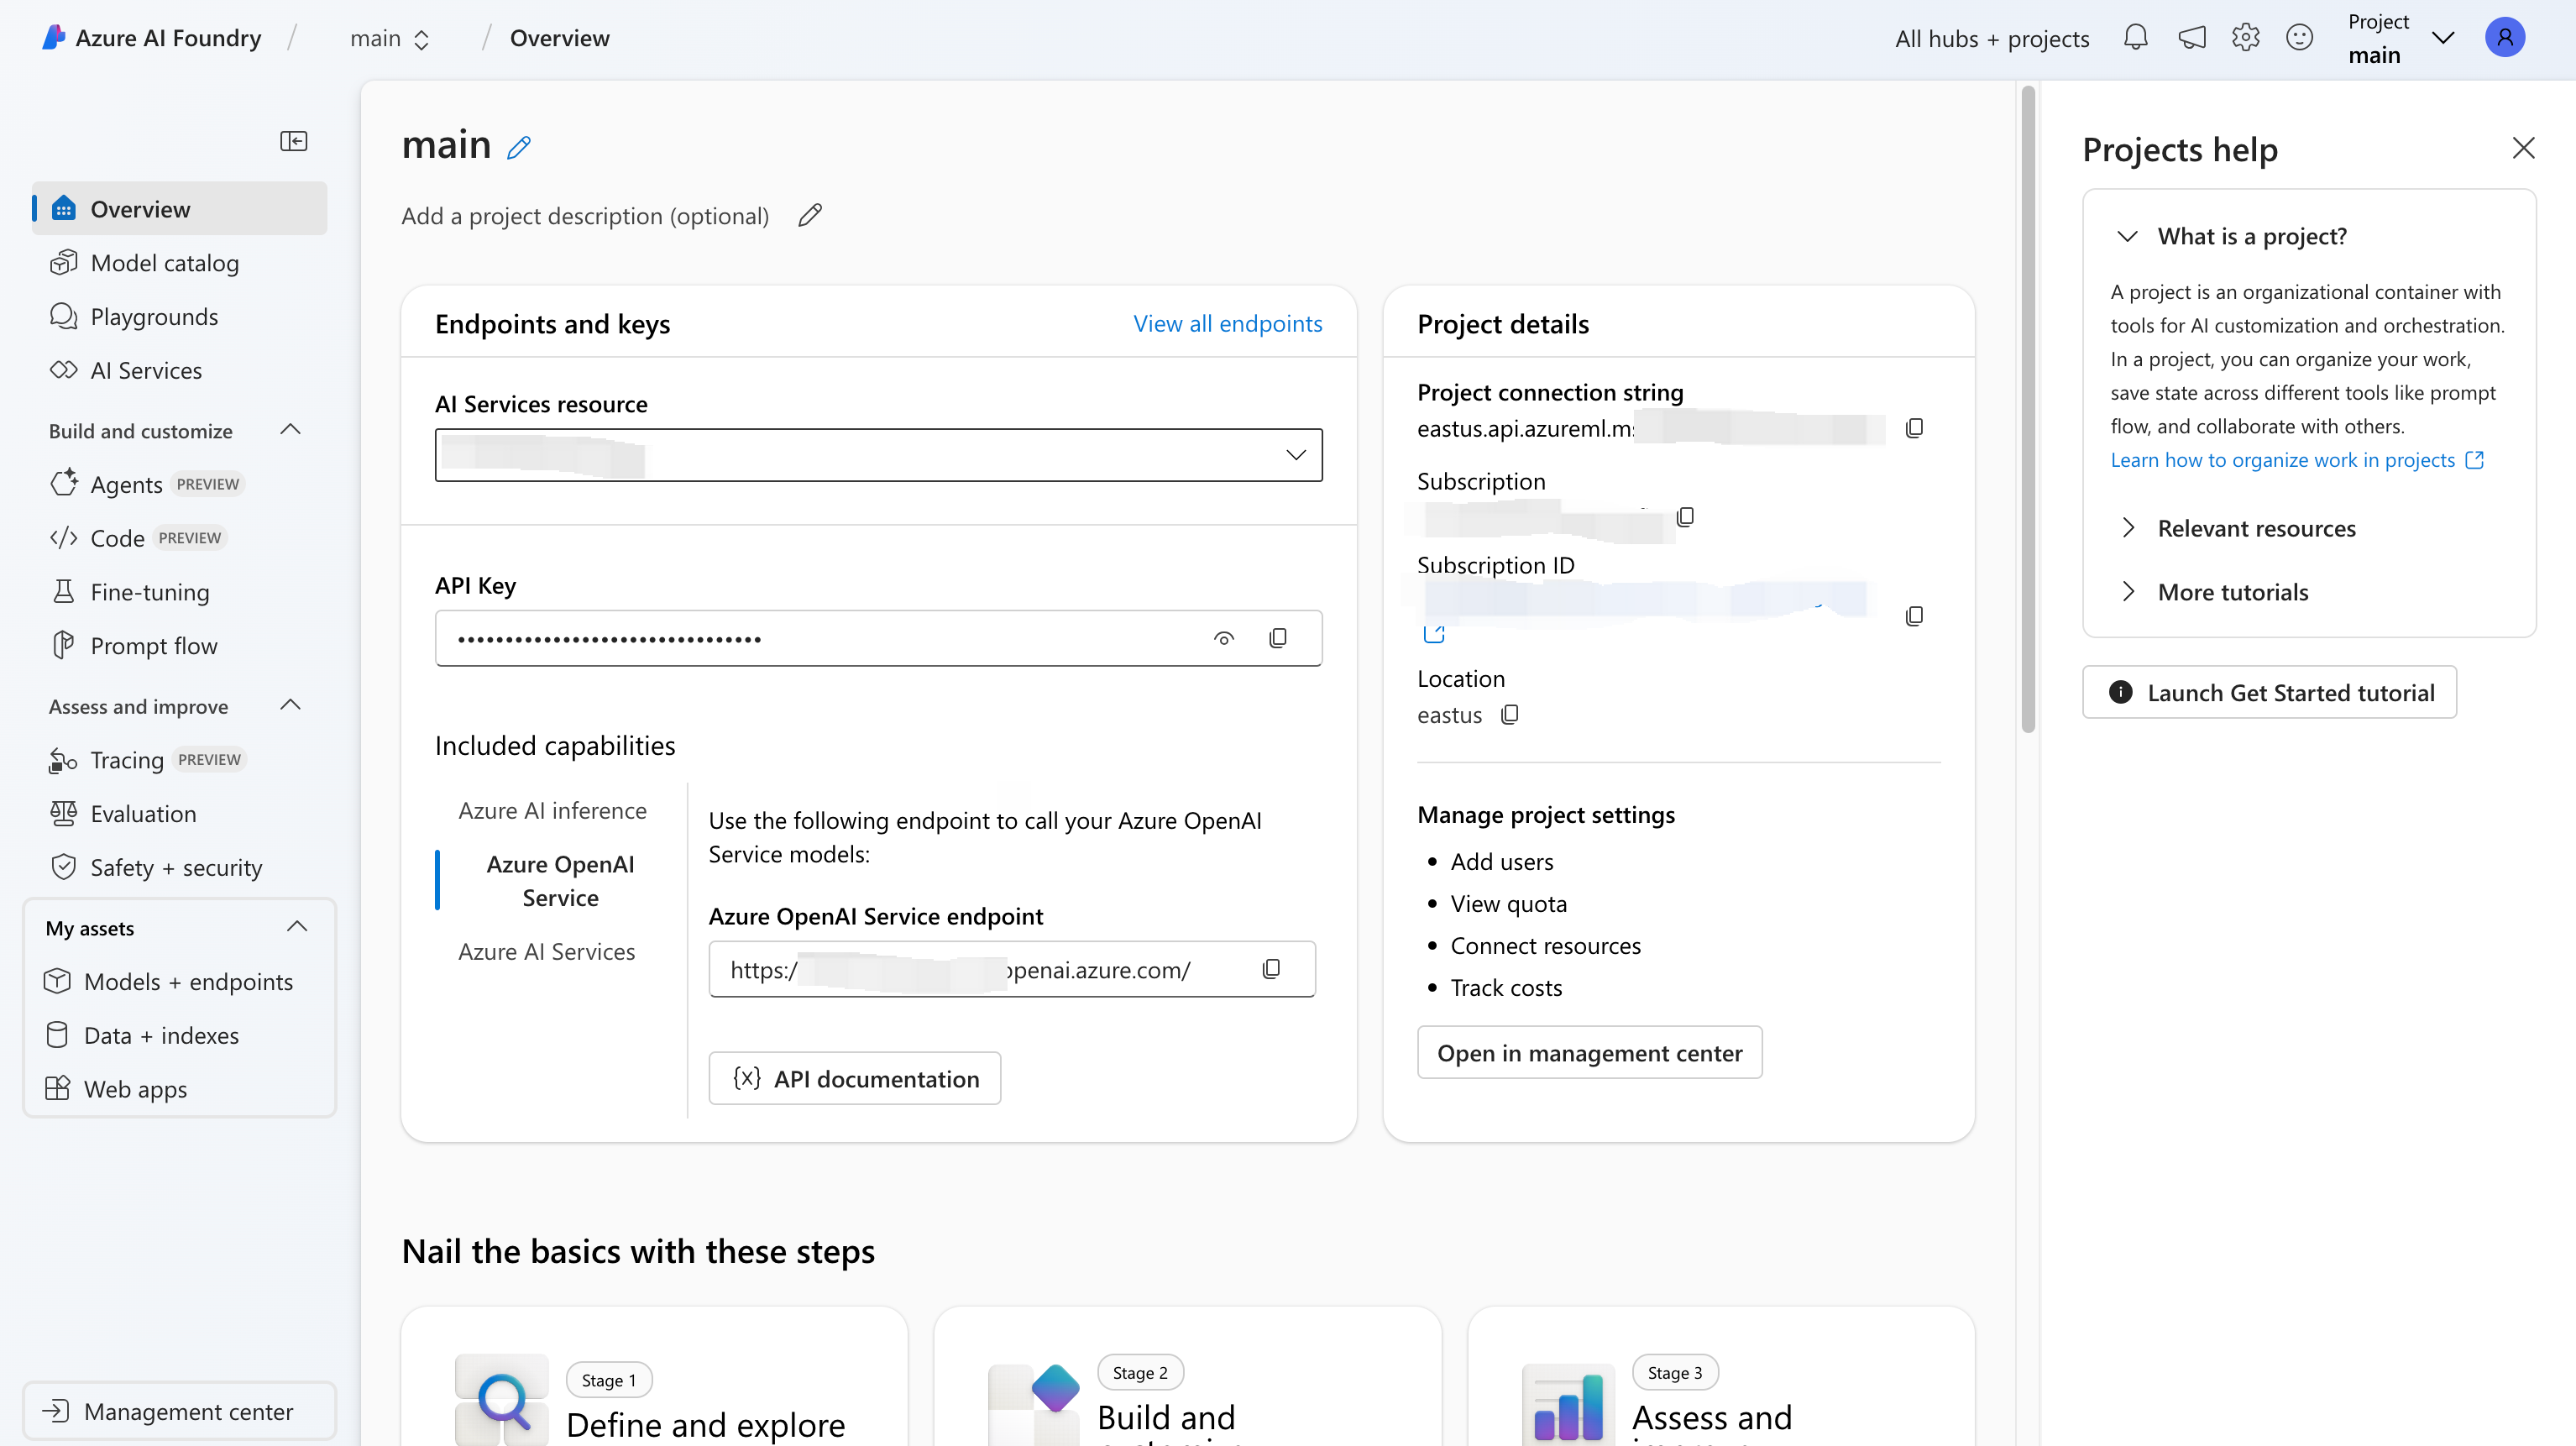This screenshot has height=1446, width=2576.
Task: Copy the project connection string
Action: pos(1914,428)
